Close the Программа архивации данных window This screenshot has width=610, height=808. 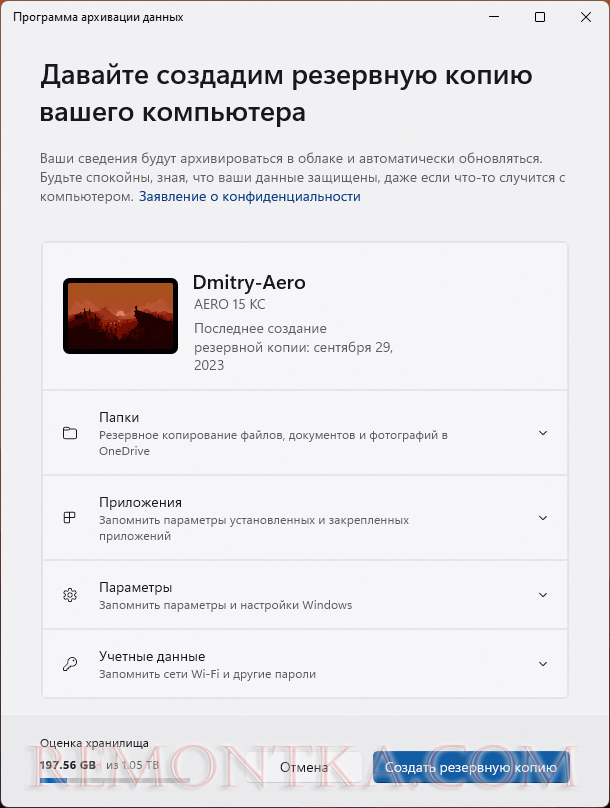pos(586,17)
